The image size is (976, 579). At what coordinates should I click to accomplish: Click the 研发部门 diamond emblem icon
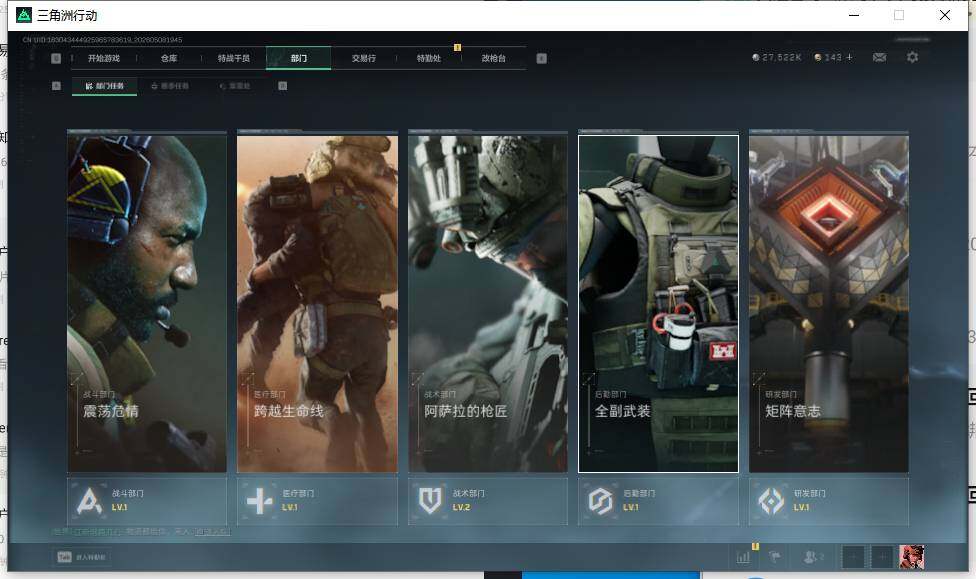(x=771, y=501)
